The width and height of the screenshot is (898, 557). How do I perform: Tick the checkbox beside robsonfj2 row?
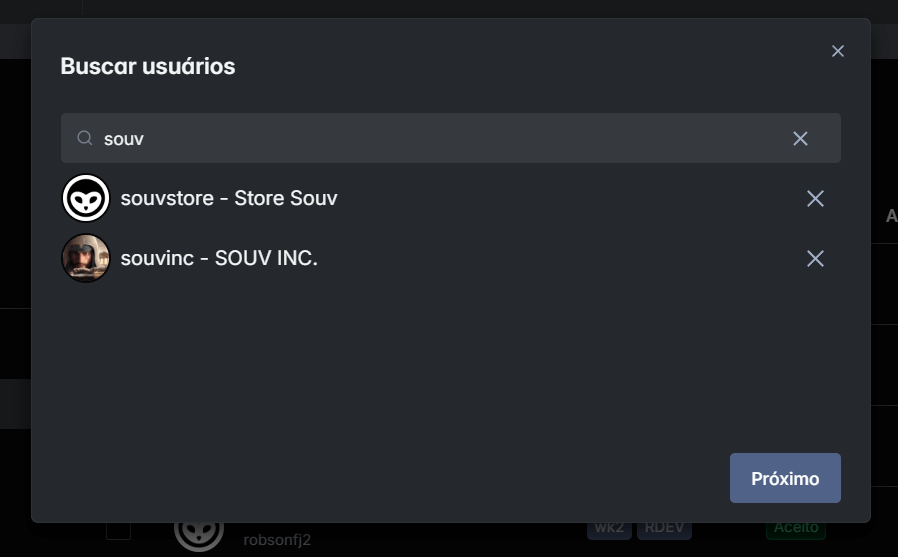pyautogui.click(x=118, y=530)
